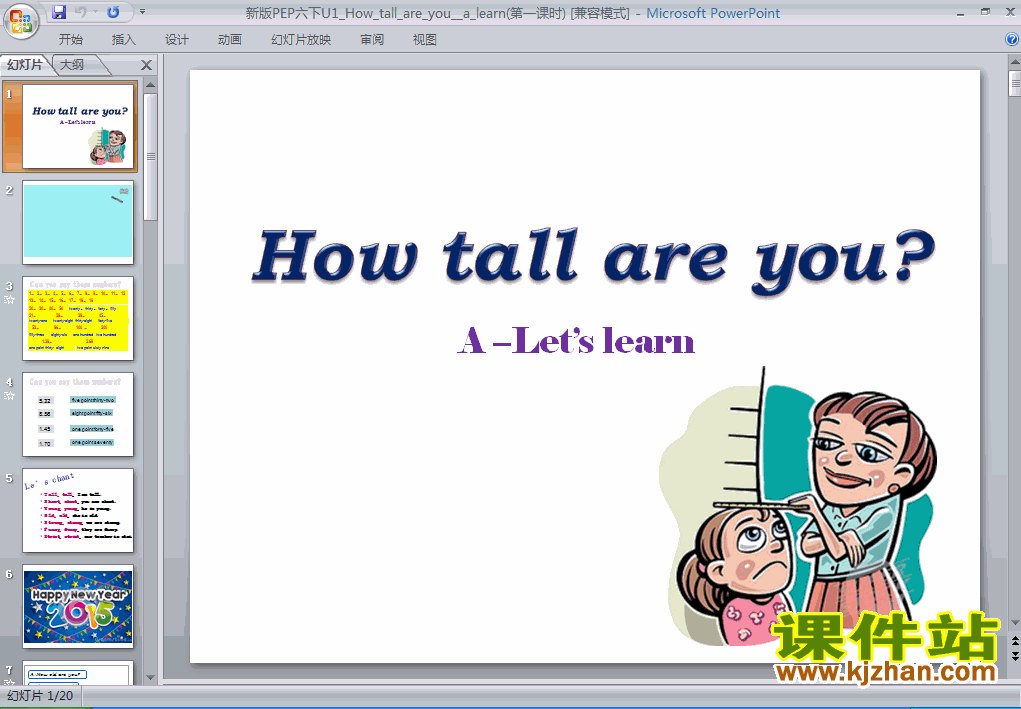Click slide number 5 label in pane
This screenshot has height=709, width=1021.
tap(9, 478)
